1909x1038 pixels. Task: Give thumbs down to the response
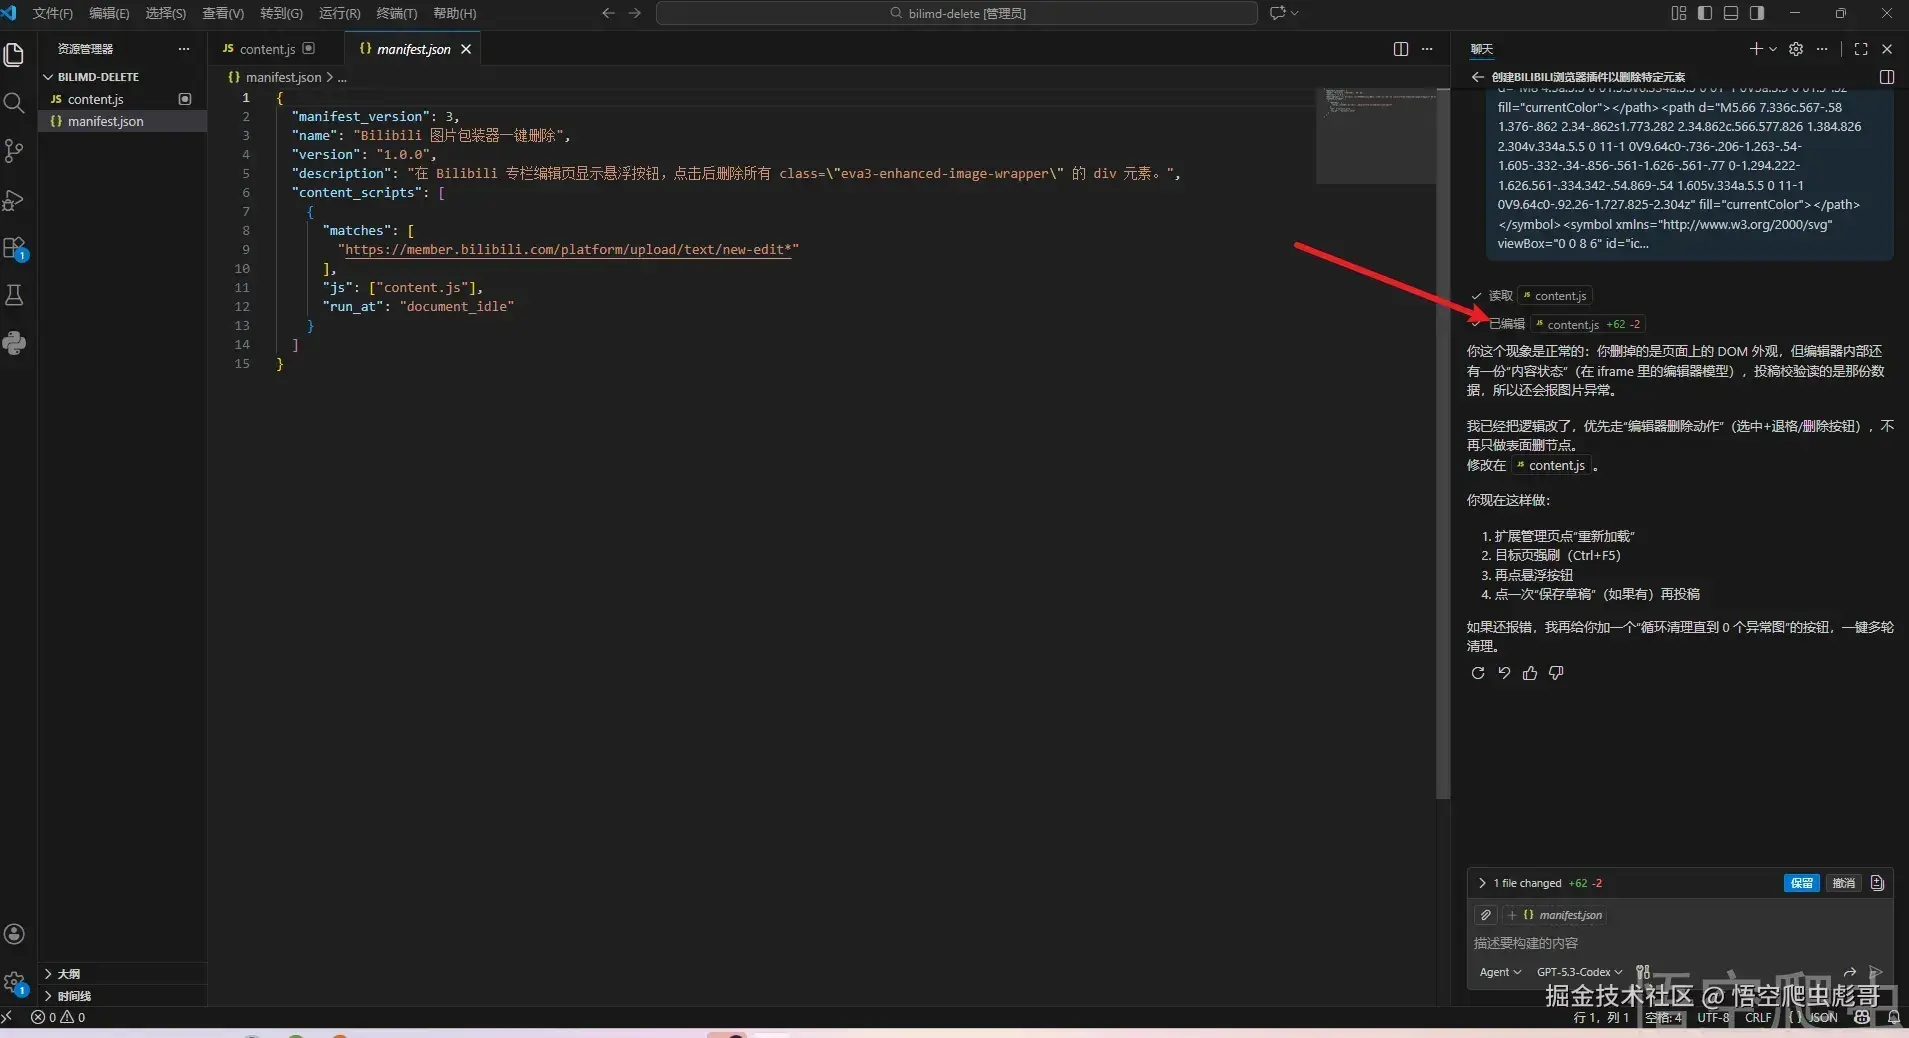coord(1556,673)
